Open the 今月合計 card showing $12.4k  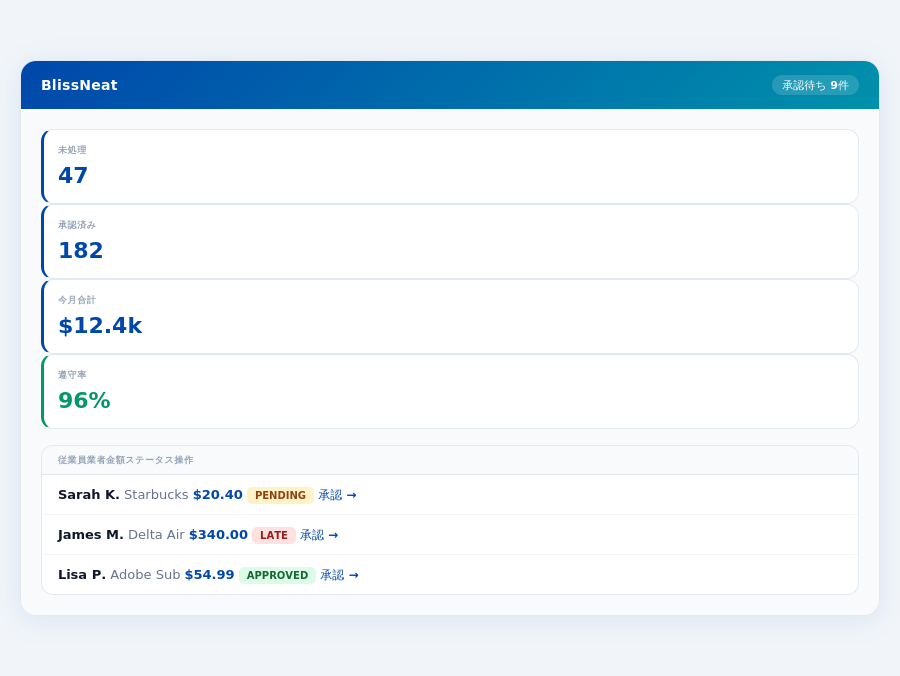pos(450,316)
